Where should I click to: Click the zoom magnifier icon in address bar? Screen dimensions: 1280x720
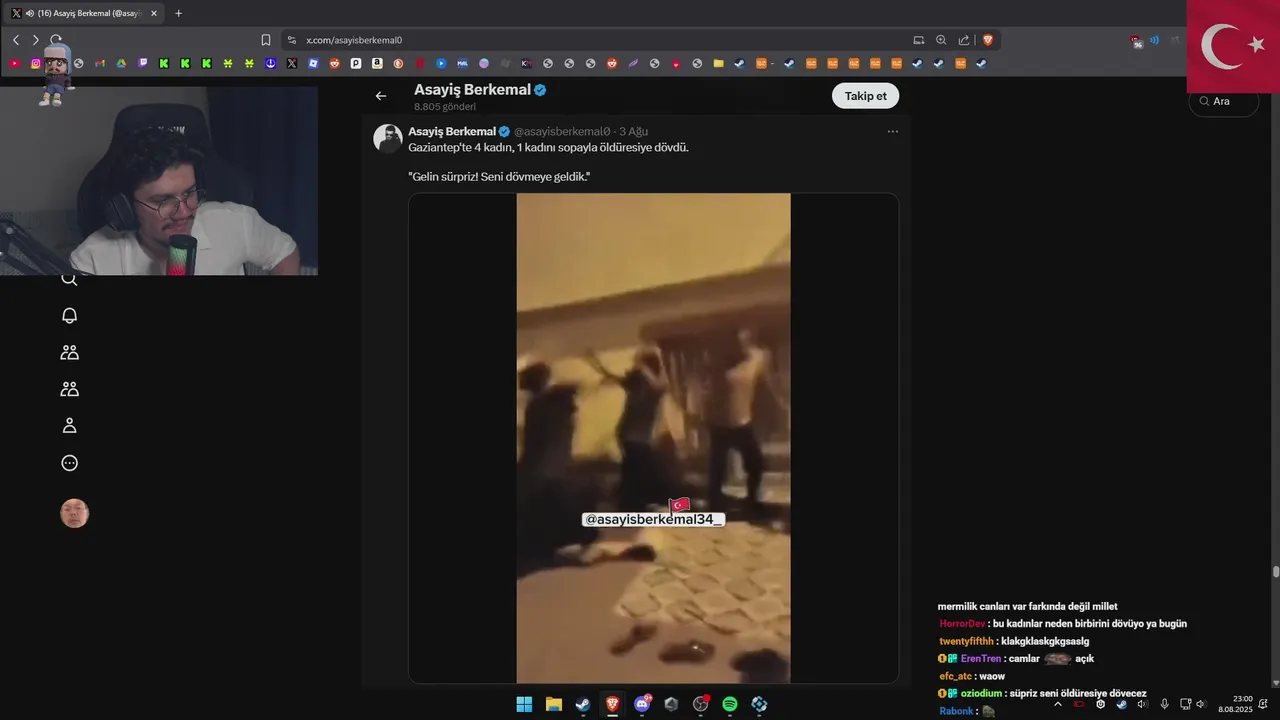(x=941, y=40)
